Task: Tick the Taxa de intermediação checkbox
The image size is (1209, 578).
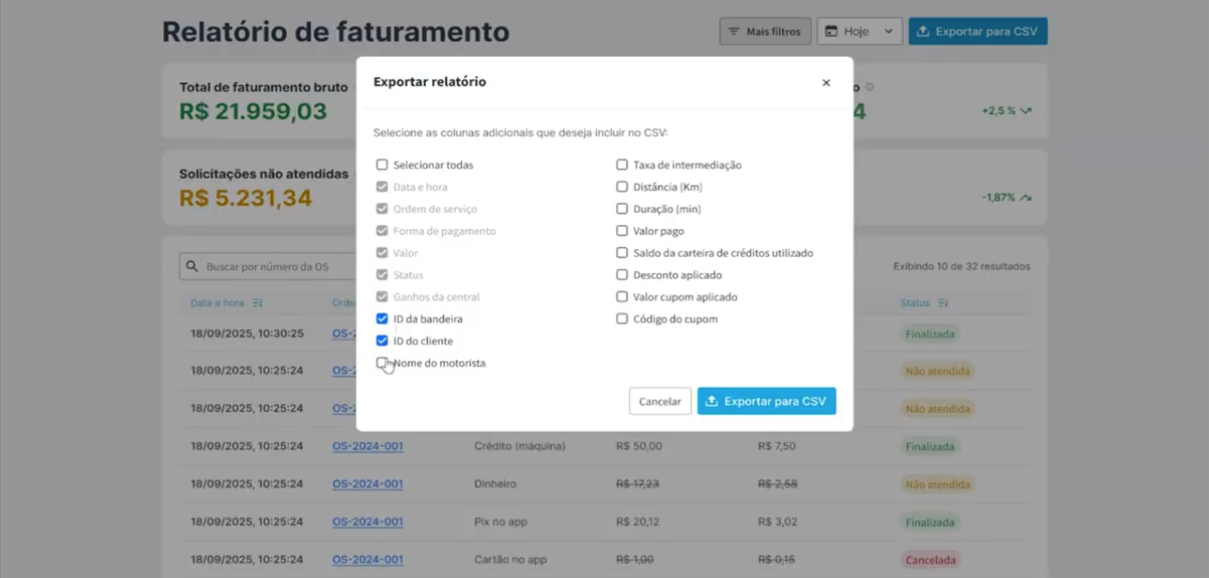Action: click(622, 165)
